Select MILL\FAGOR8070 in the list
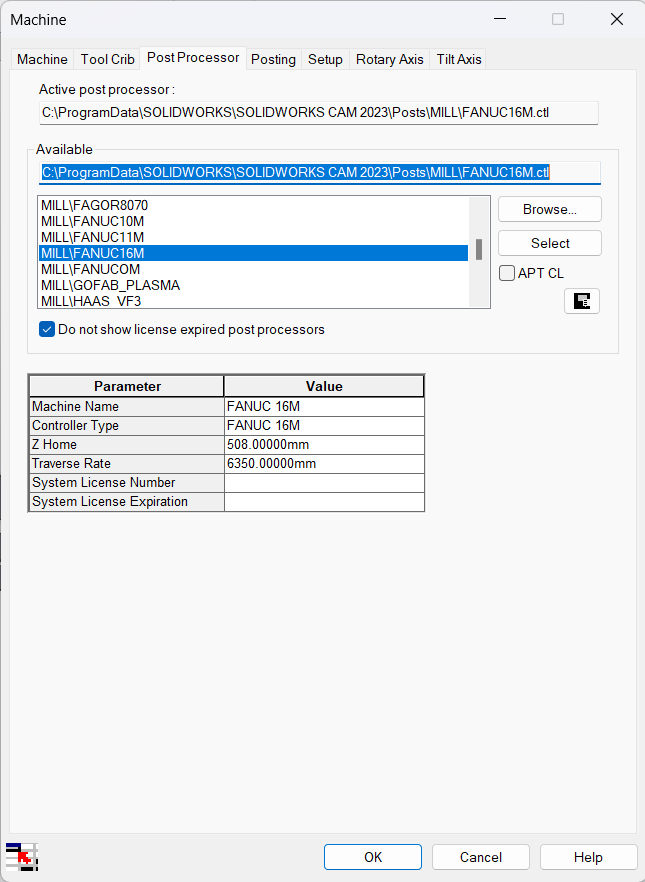 [x=253, y=205]
